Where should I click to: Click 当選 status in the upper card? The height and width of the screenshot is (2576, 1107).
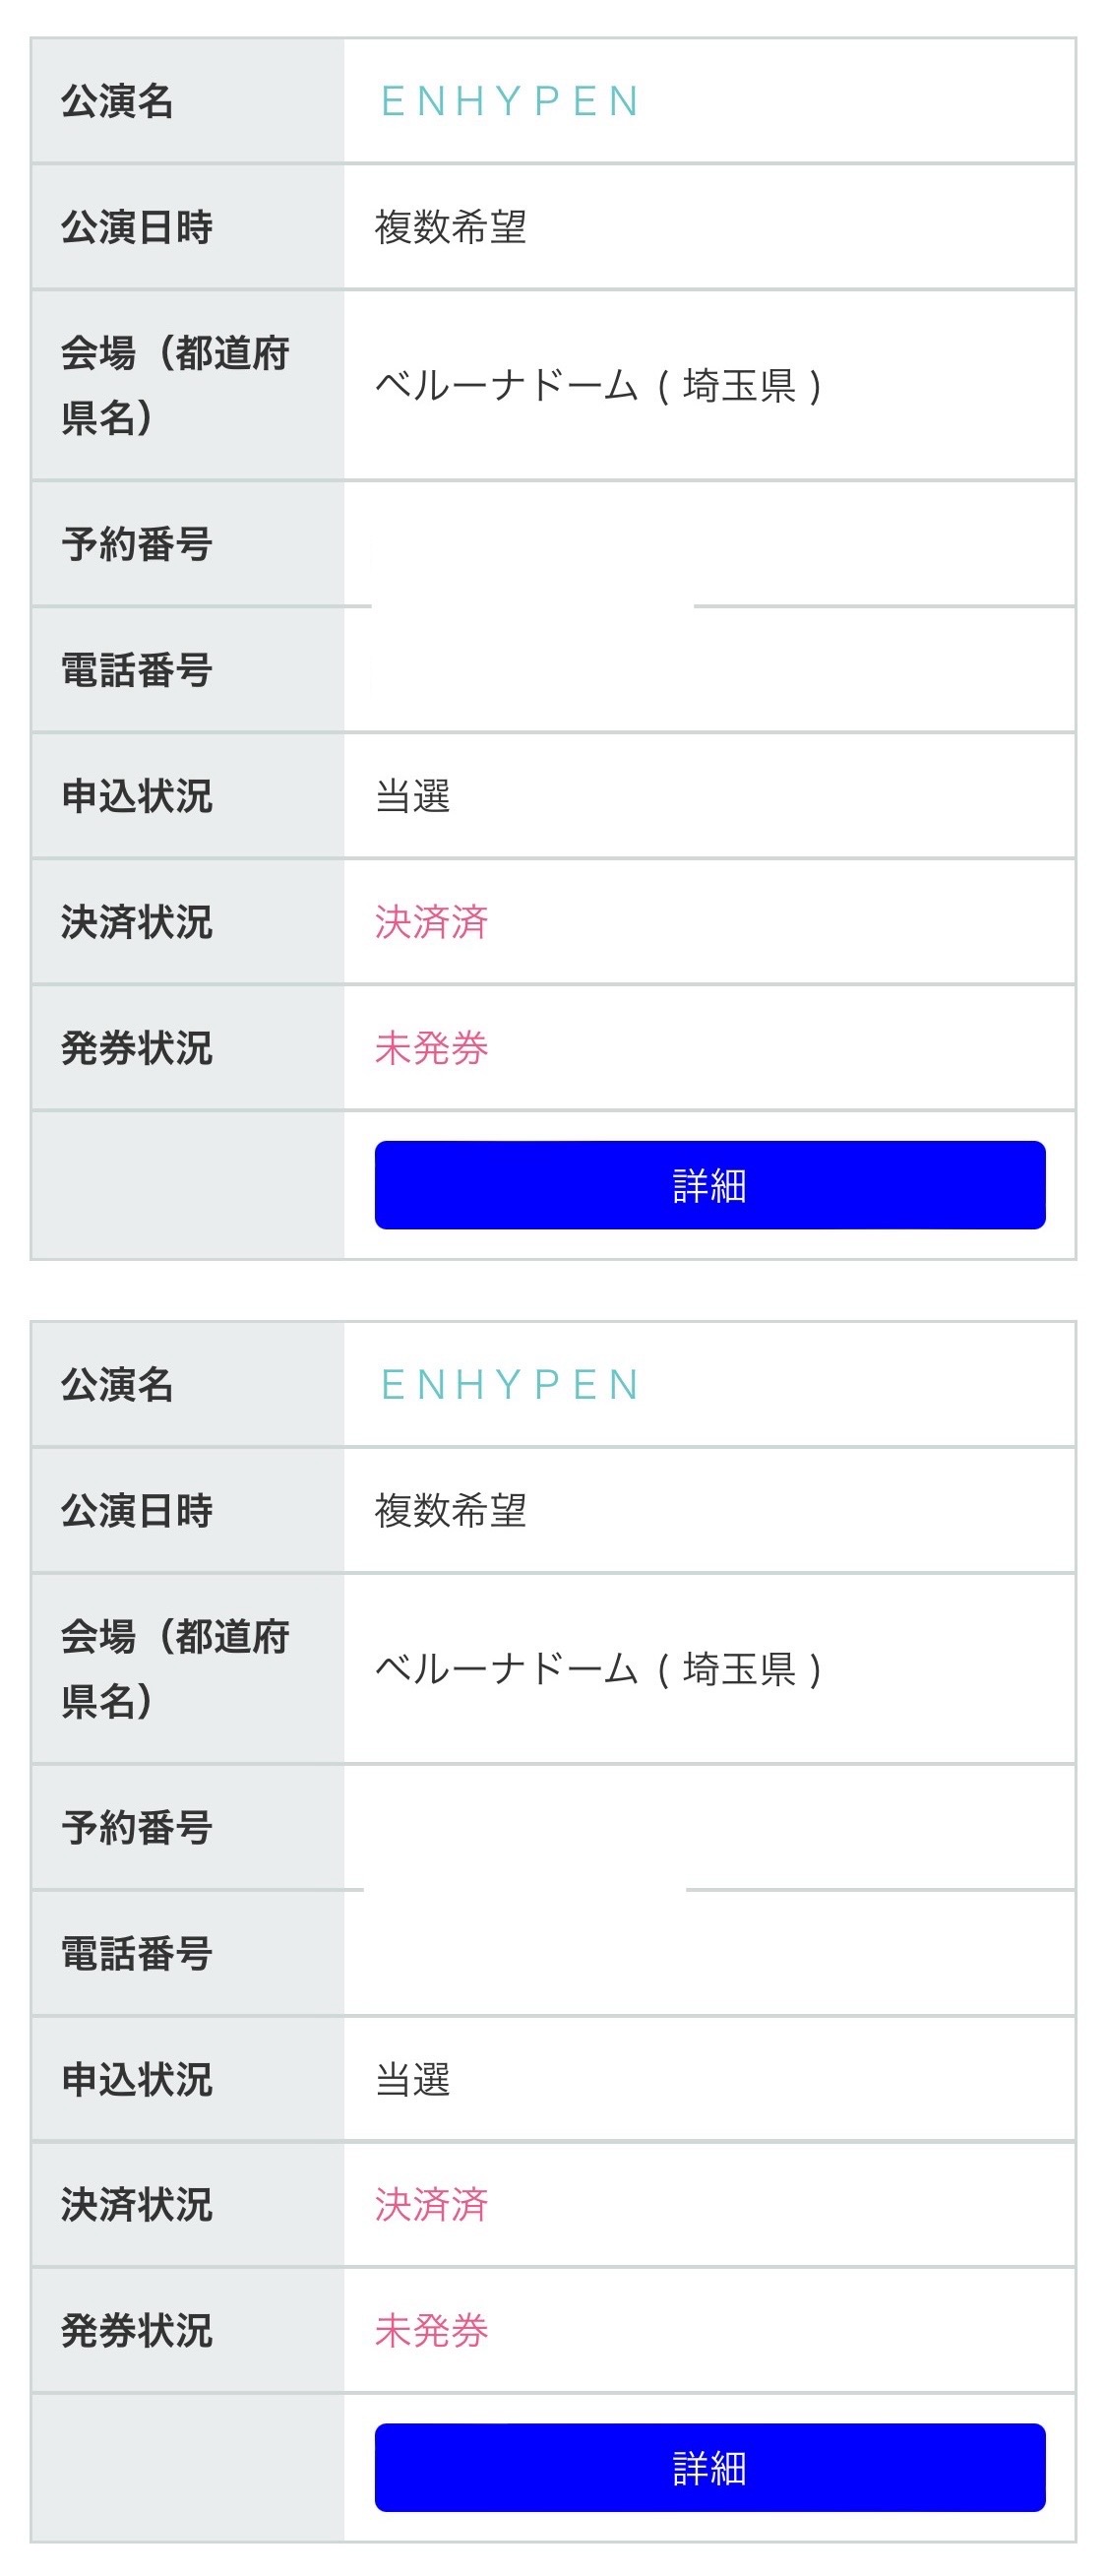click(x=413, y=797)
